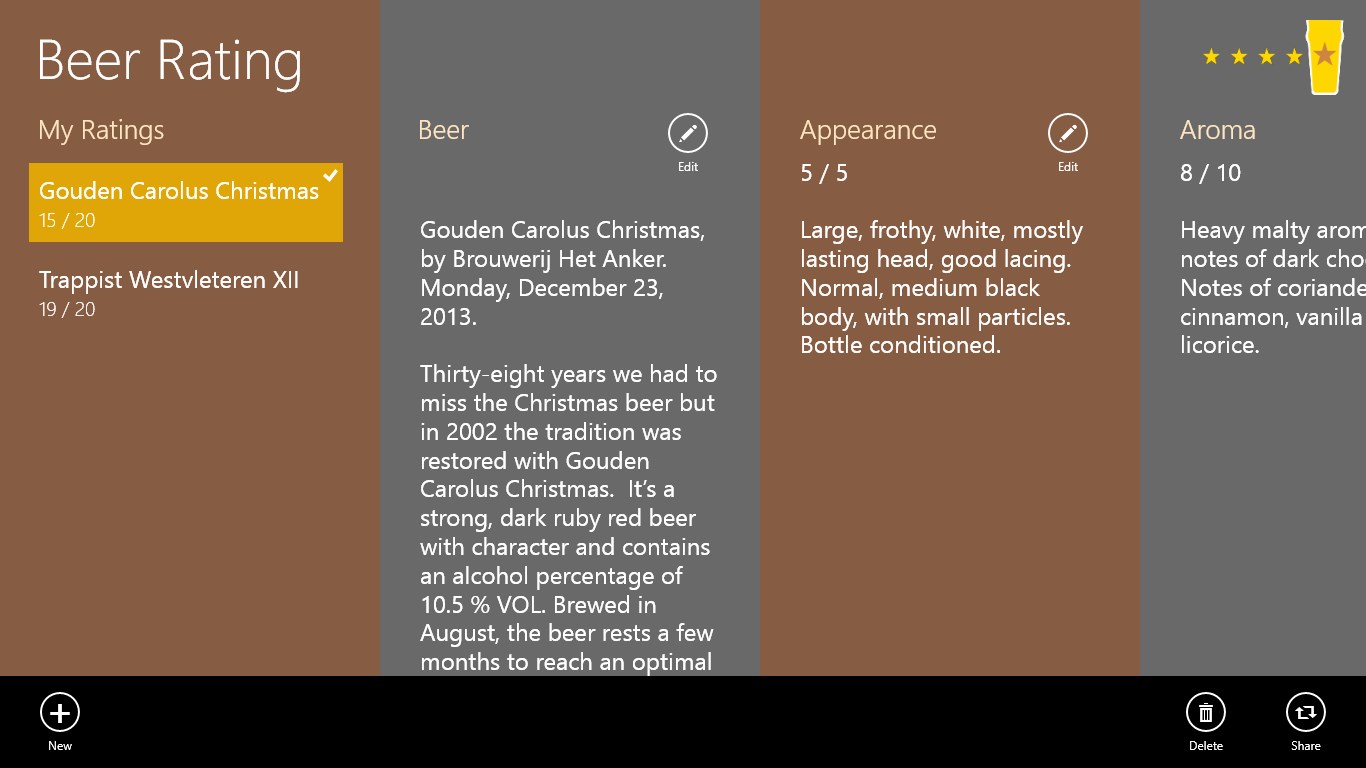1366x768 pixels.
Task: Click the Share icon in app bar
Action: [1305, 713]
